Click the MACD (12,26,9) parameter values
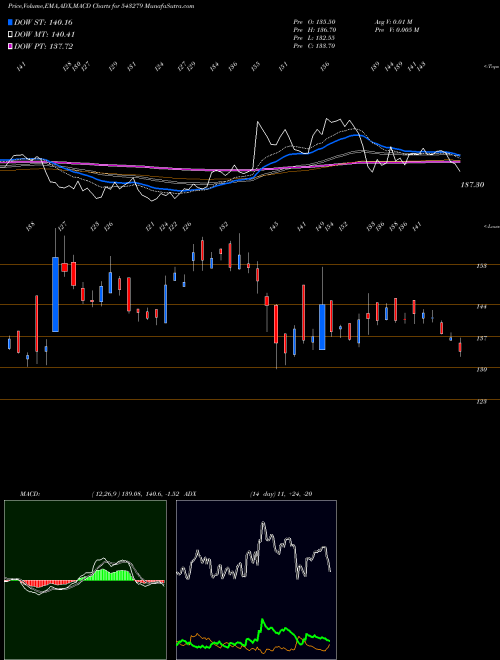 (x=136, y=494)
